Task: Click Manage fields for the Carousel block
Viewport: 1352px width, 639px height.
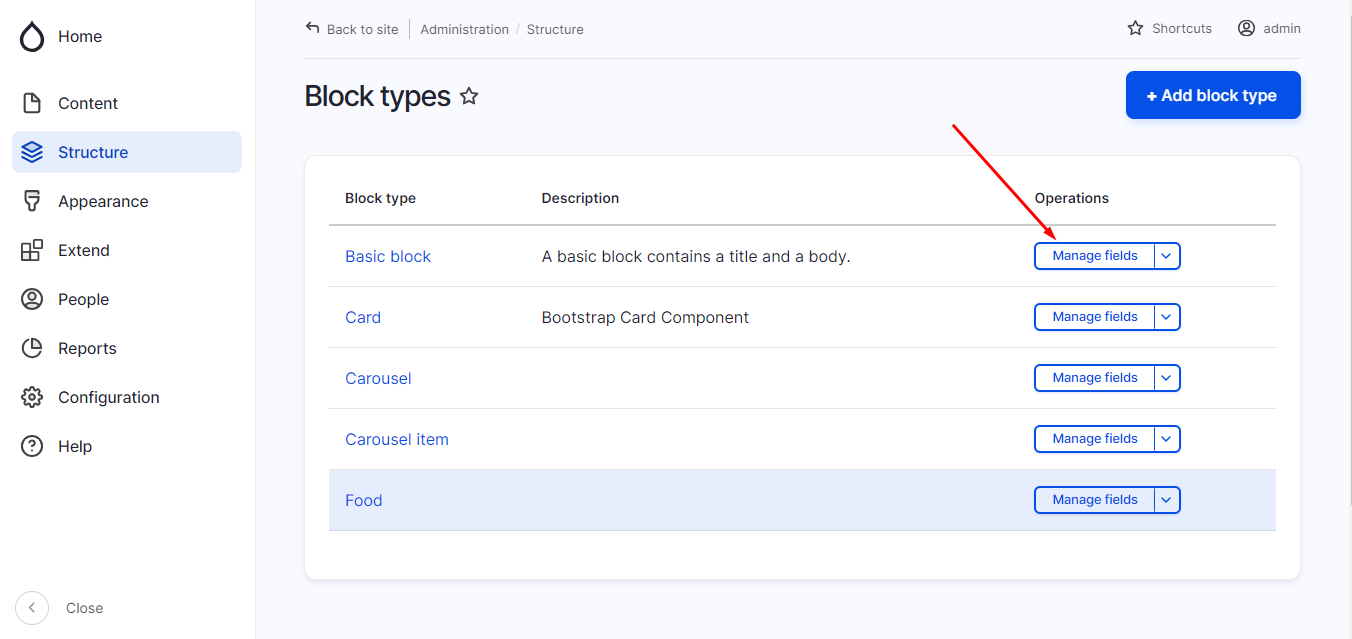Action: pyautogui.click(x=1093, y=378)
